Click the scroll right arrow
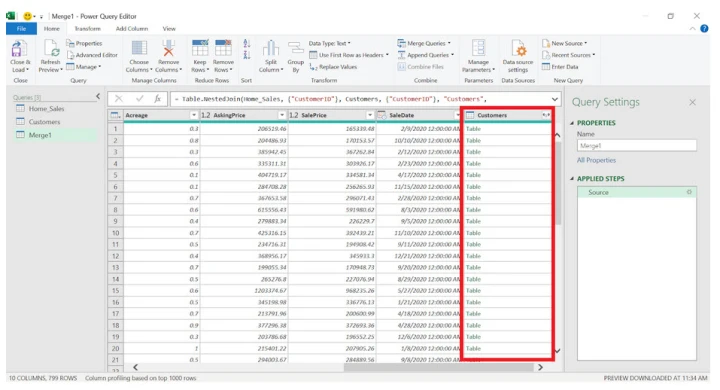The image size is (720, 390). click(x=540, y=367)
